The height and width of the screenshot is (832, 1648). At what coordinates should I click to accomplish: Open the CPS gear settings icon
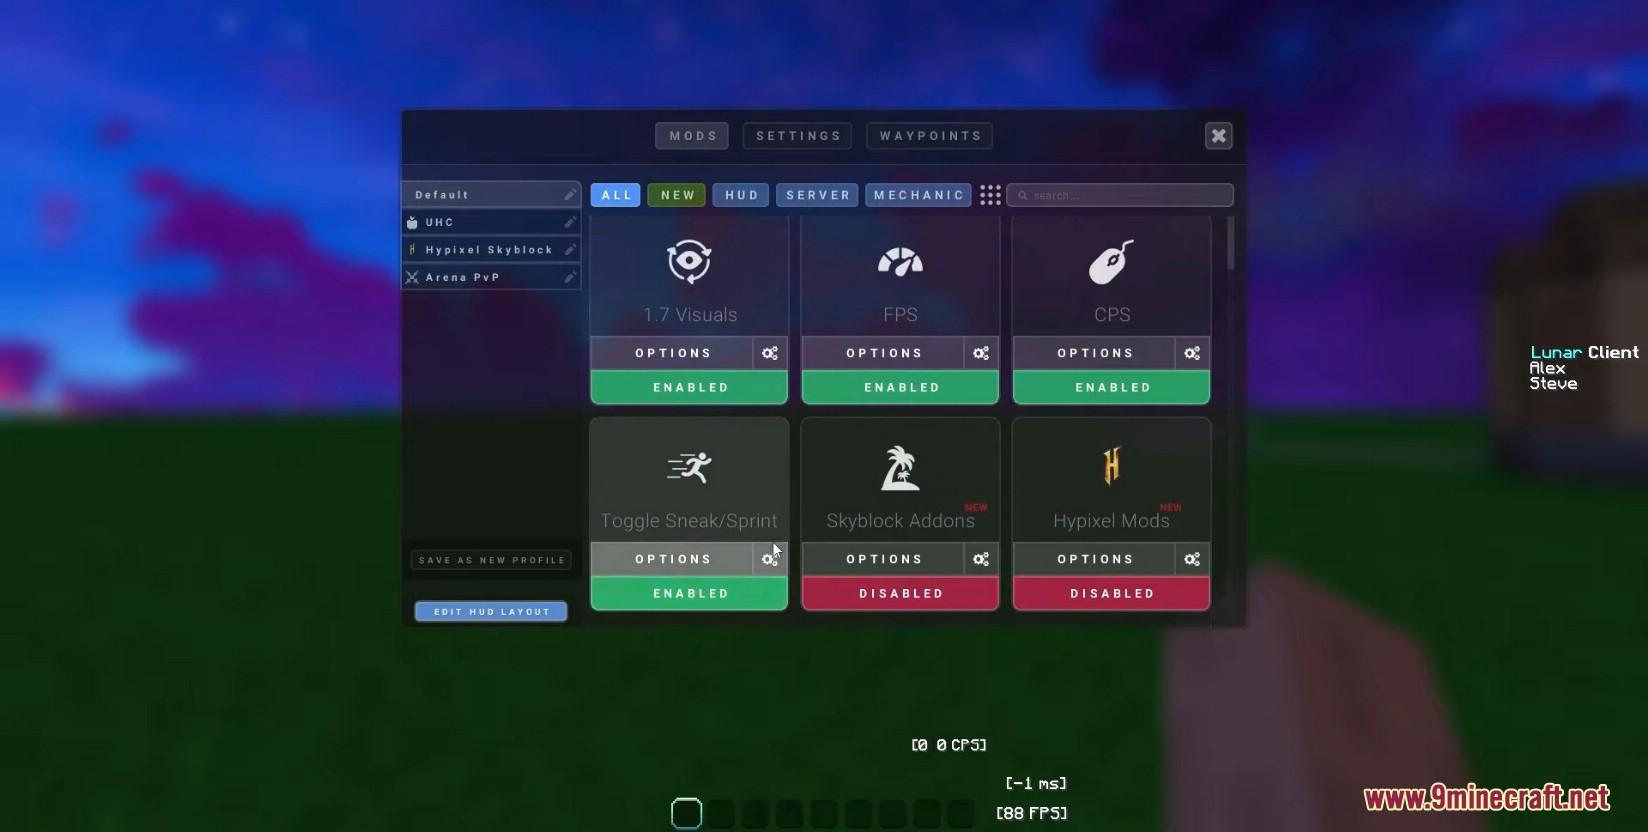pyautogui.click(x=1192, y=353)
